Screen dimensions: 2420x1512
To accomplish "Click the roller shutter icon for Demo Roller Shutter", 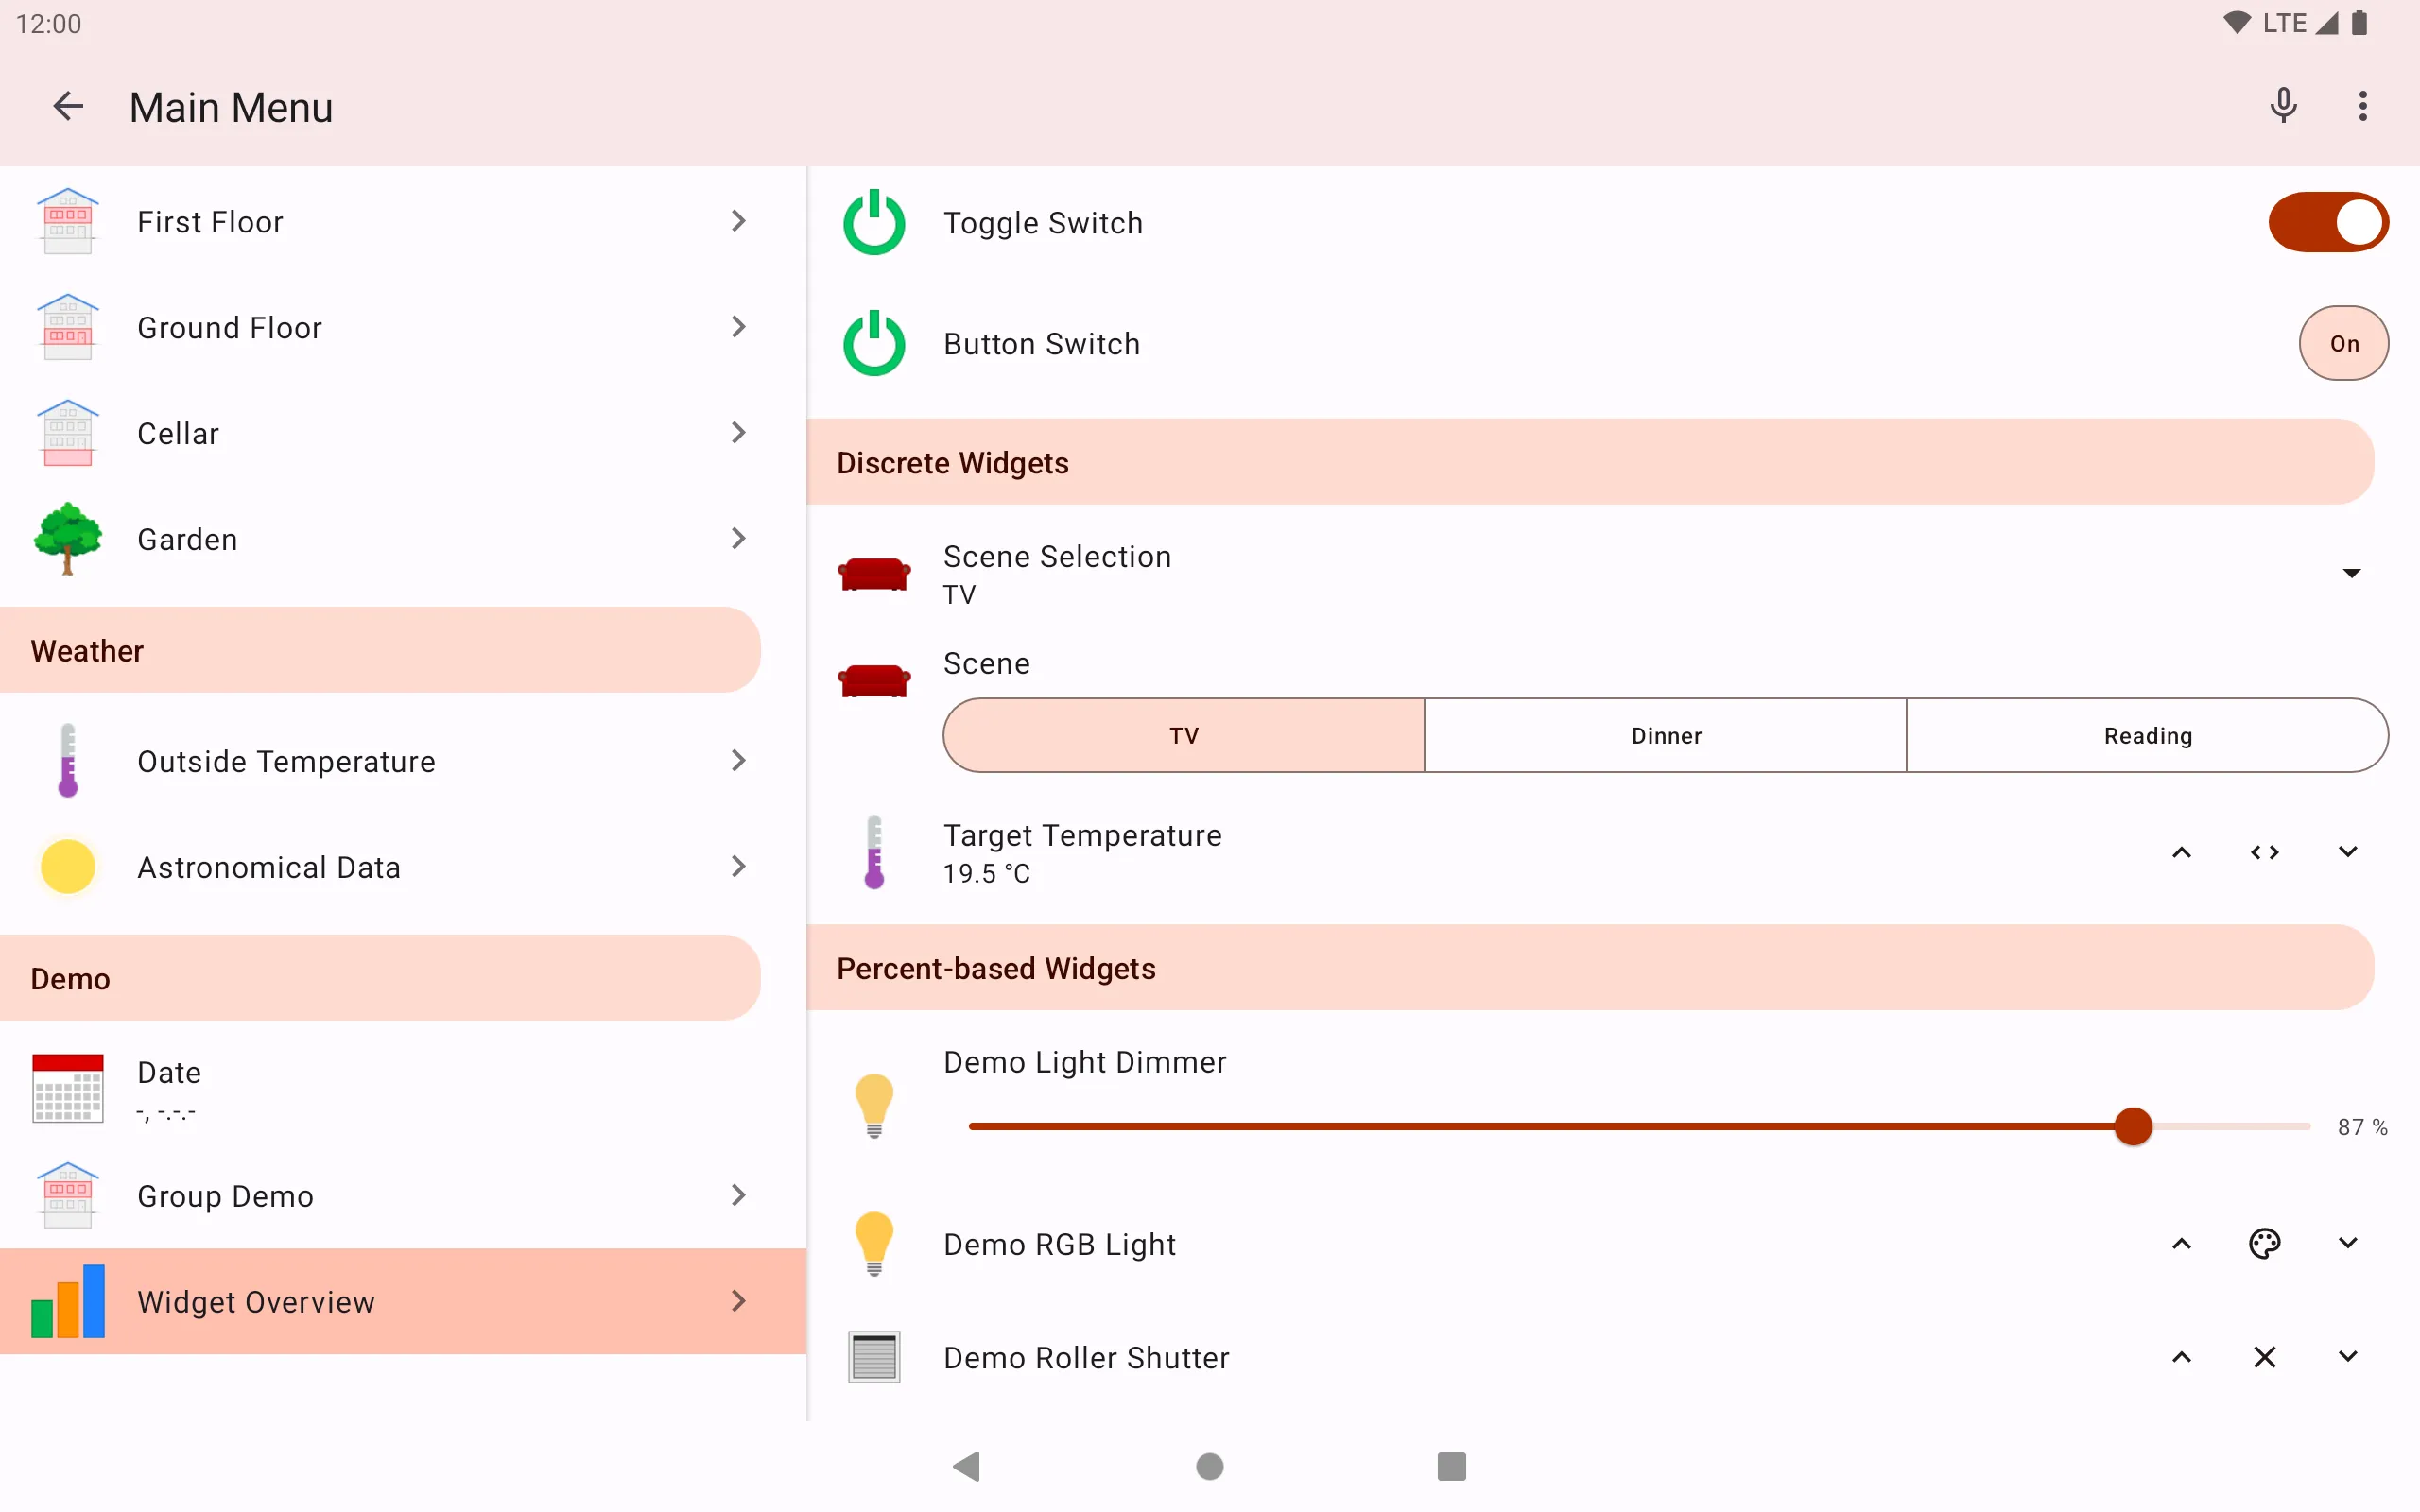I will (x=874, y=1355).
